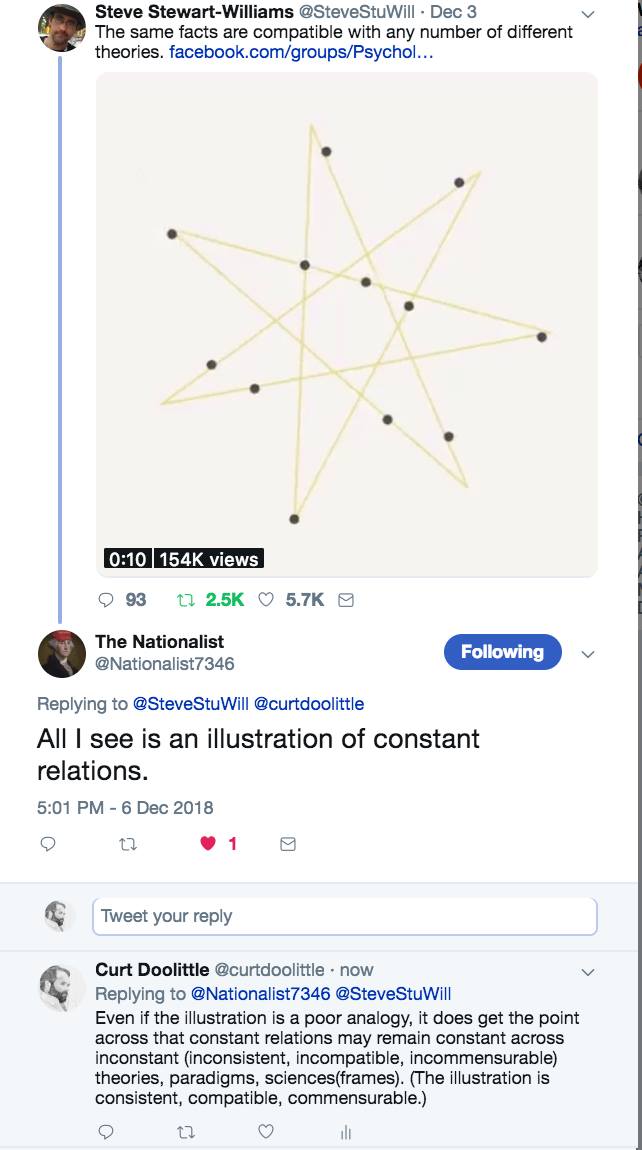Image resolution: width=642 pixels, height=1150 pixels.
Task: Toggle the Following button for The Nationalist
Action: tap(502, 652)
